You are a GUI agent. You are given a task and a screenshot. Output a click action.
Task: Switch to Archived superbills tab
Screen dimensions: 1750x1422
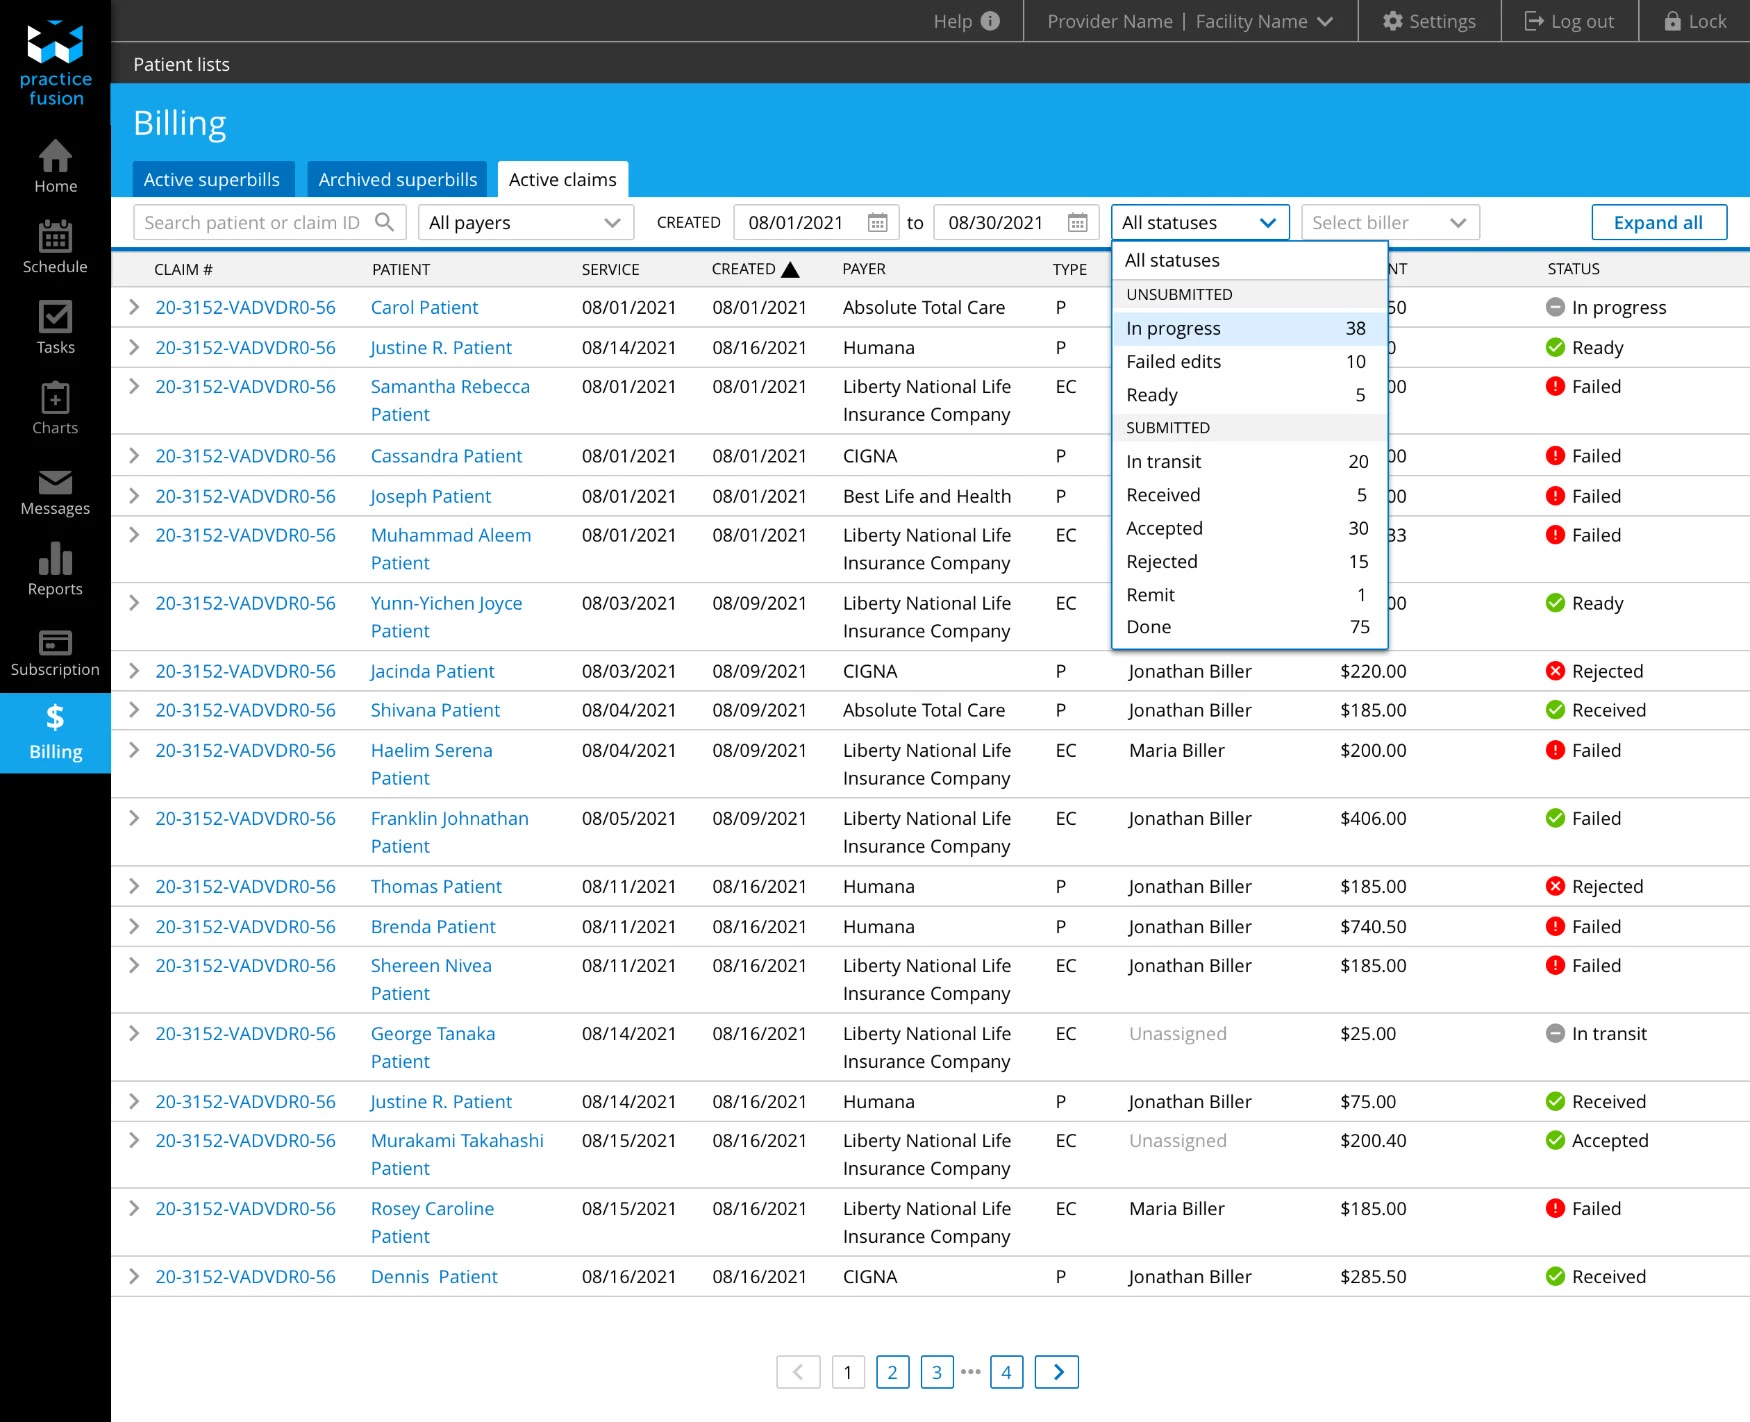[398, 179]
